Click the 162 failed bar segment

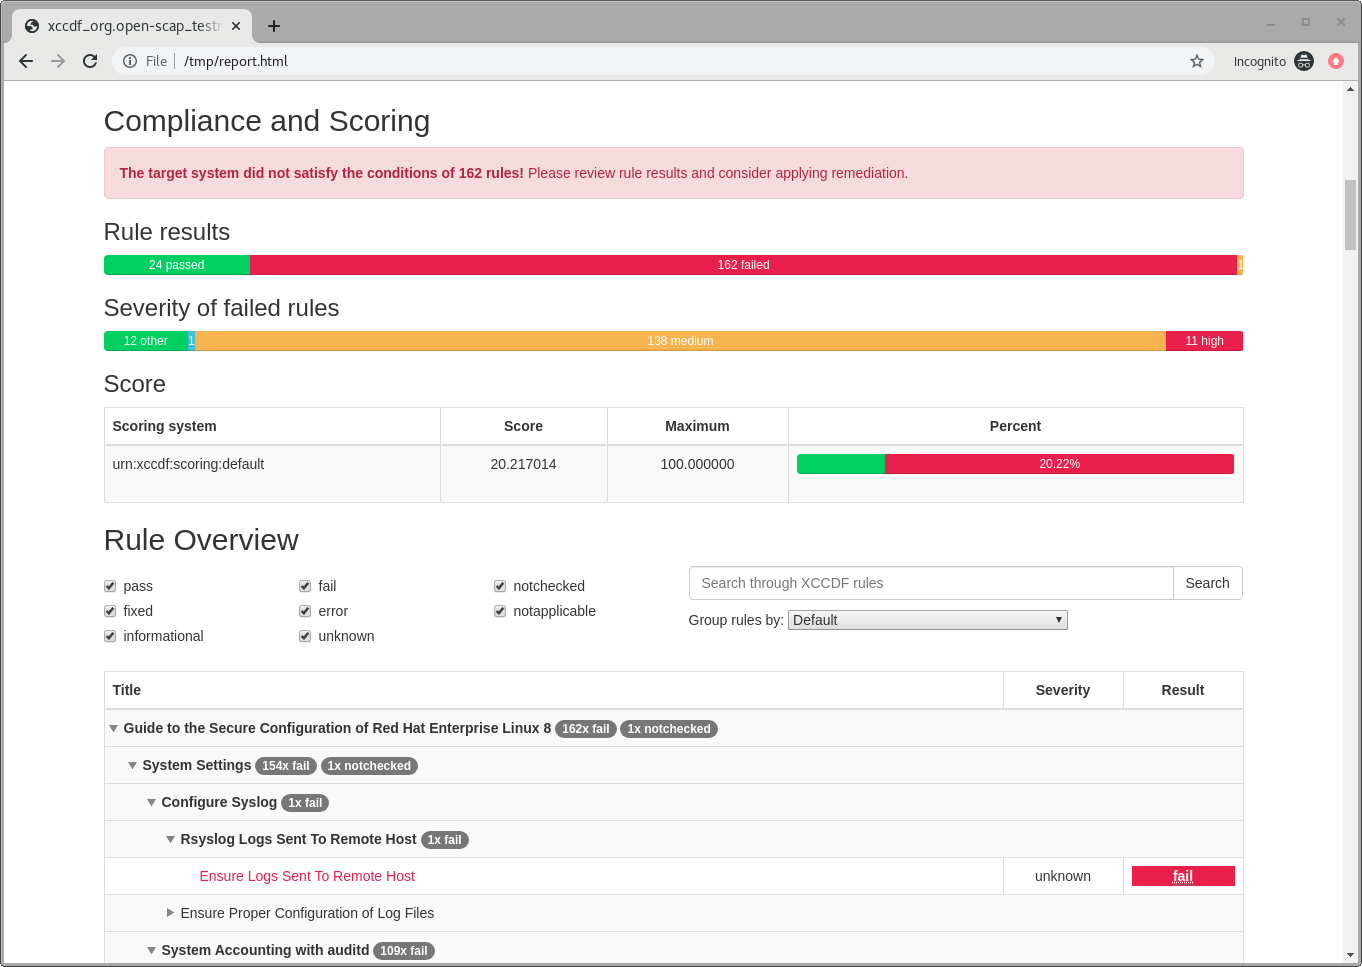[x=743, y=265]
